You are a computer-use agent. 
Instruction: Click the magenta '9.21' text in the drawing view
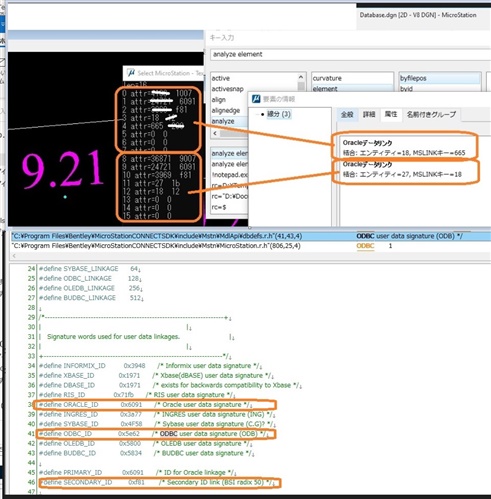click(63, 169)
